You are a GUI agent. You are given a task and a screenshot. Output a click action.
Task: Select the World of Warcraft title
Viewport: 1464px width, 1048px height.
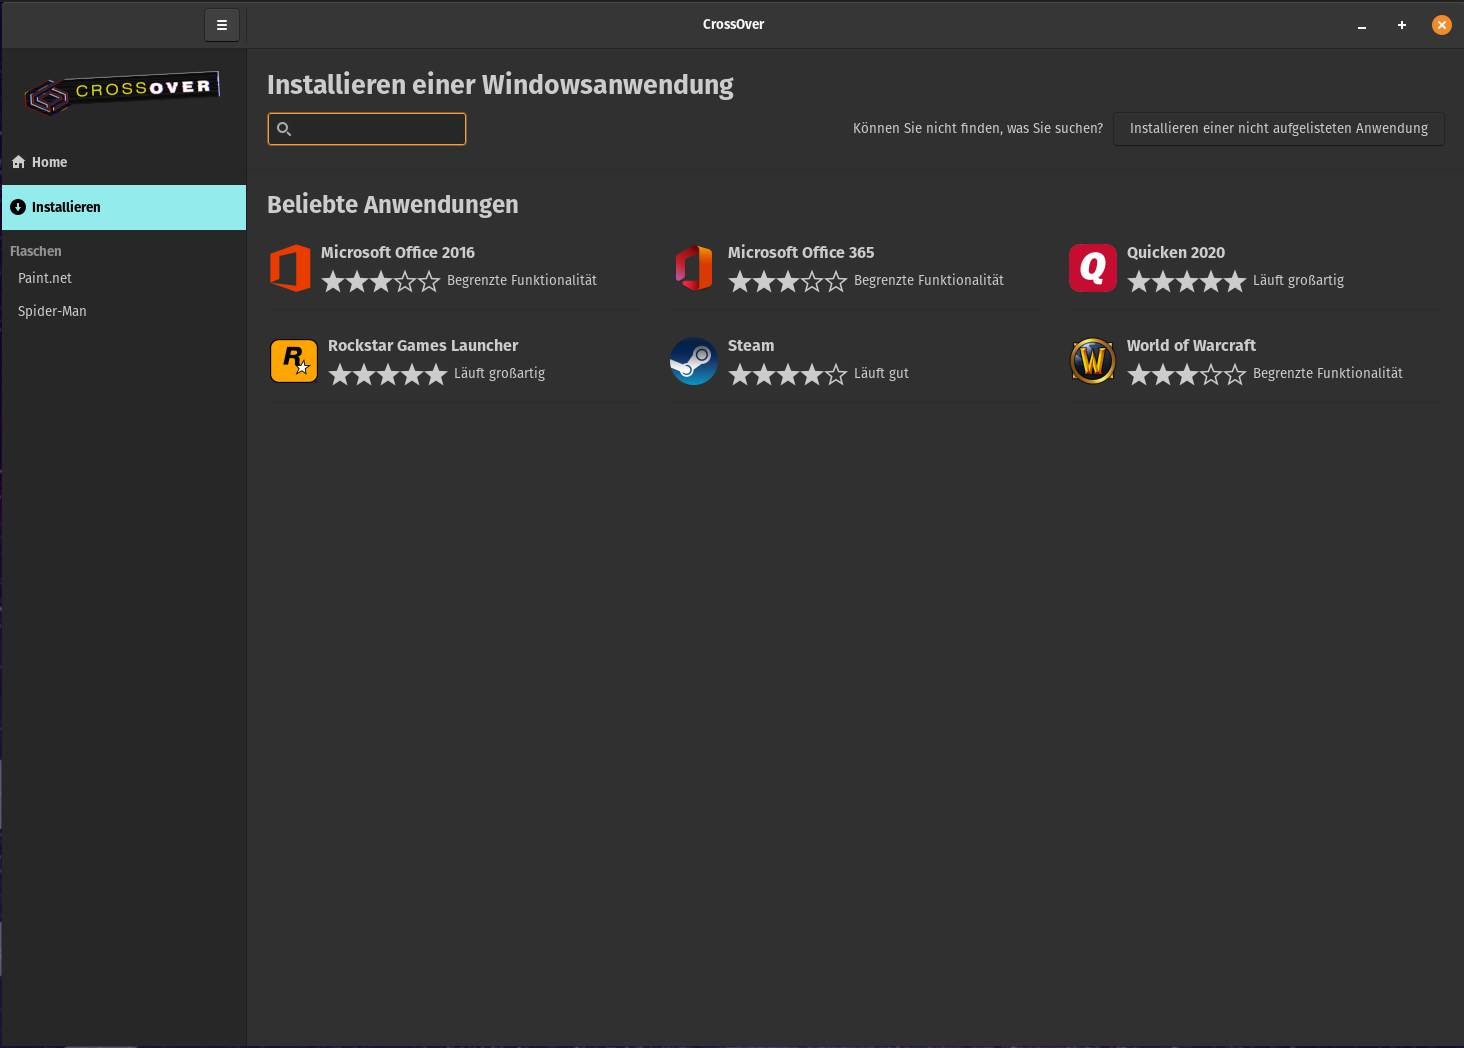click(1191, 346)
